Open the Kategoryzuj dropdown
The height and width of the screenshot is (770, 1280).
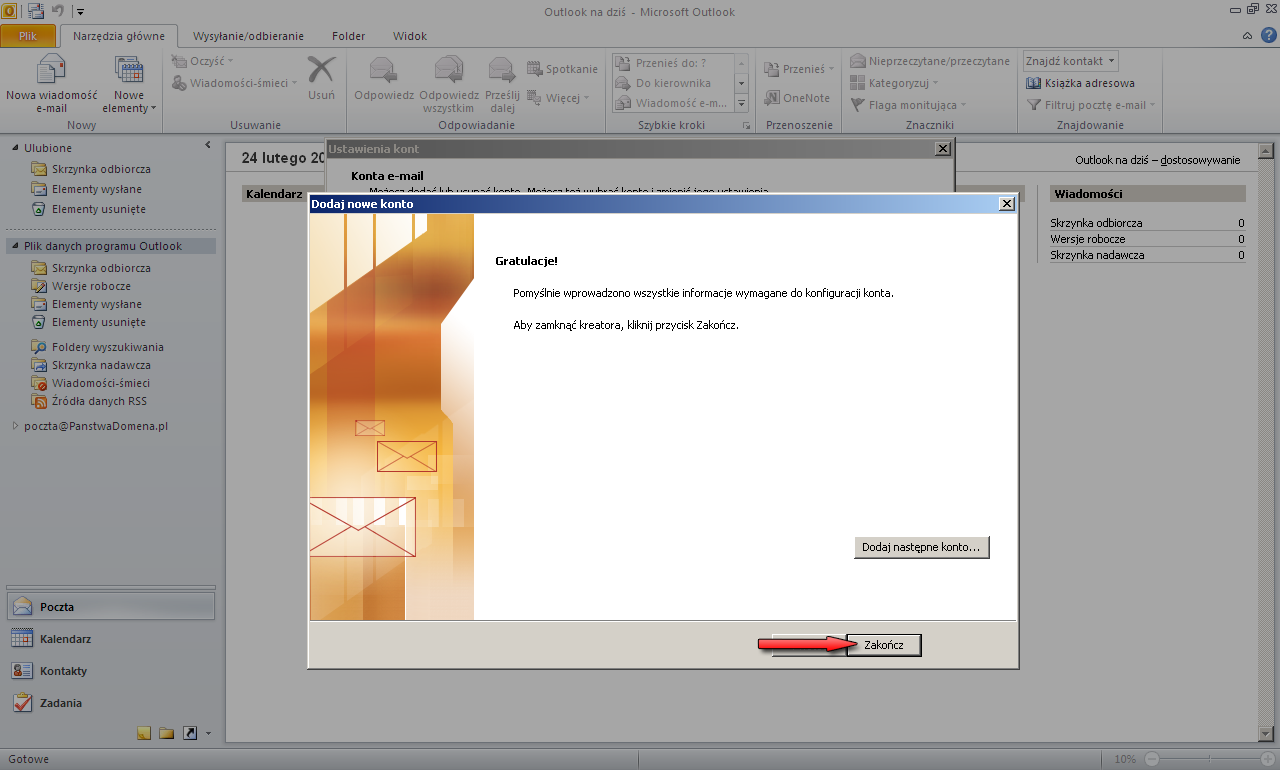pos(895,83)
